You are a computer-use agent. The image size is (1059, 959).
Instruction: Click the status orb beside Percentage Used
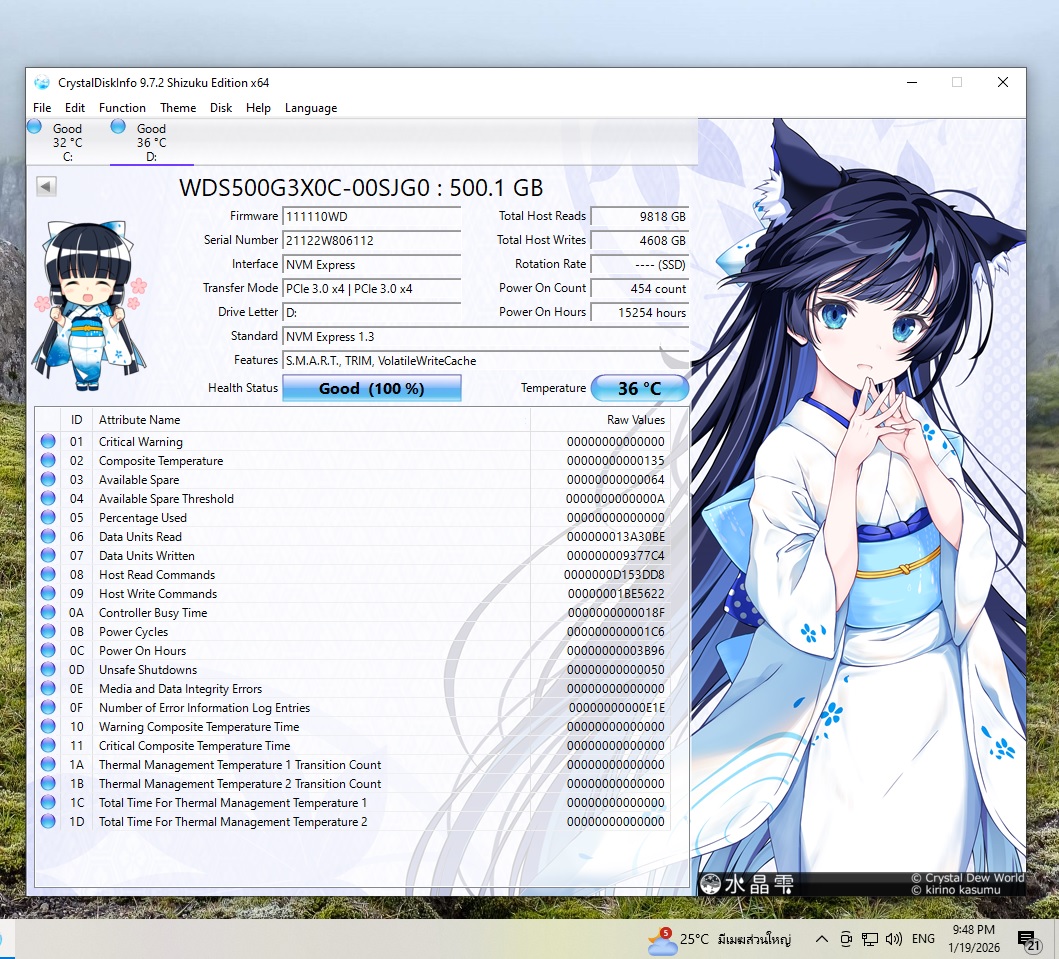click(x=48, y=518)
